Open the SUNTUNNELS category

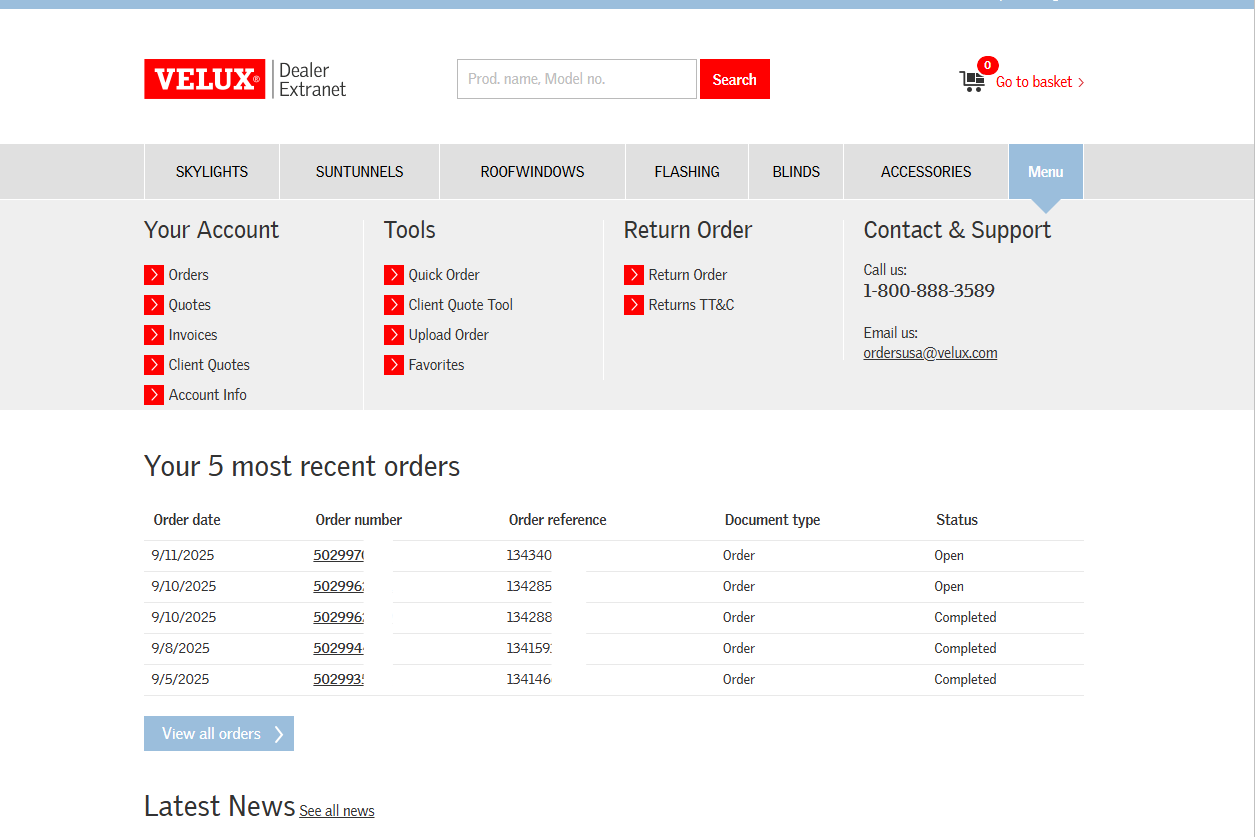(360, 172)
